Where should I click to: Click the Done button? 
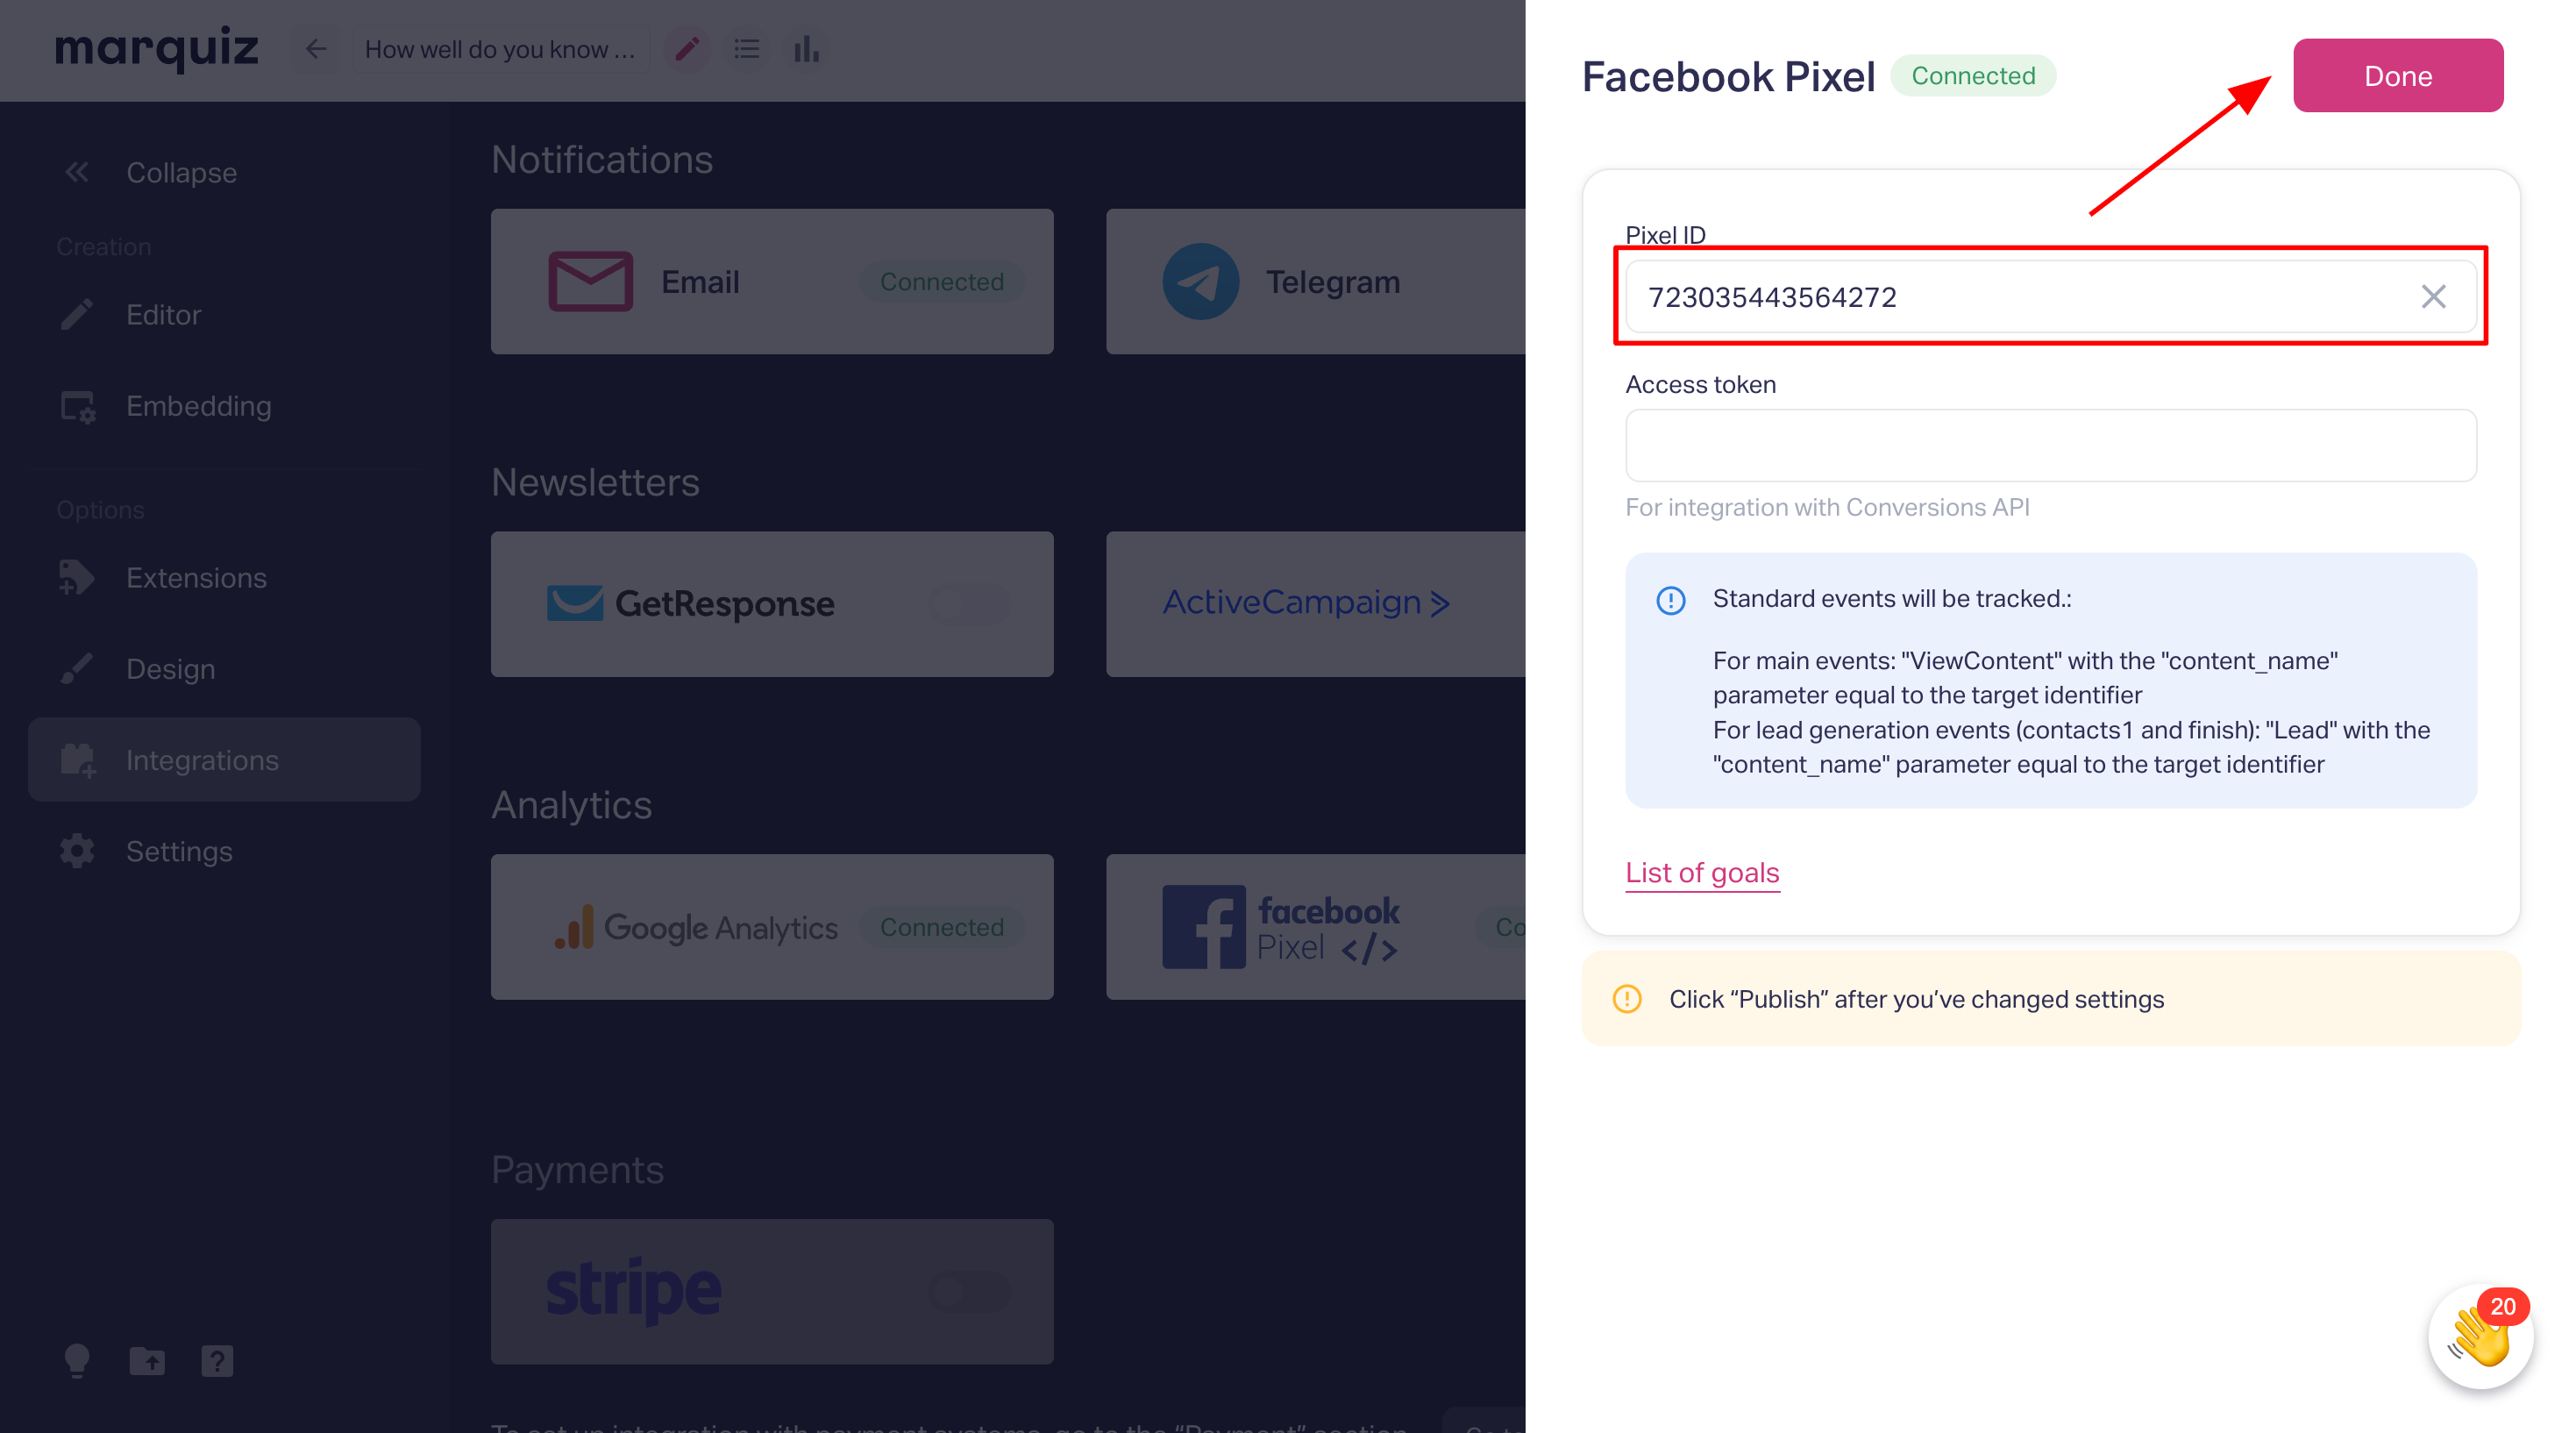pos(2398,76)
